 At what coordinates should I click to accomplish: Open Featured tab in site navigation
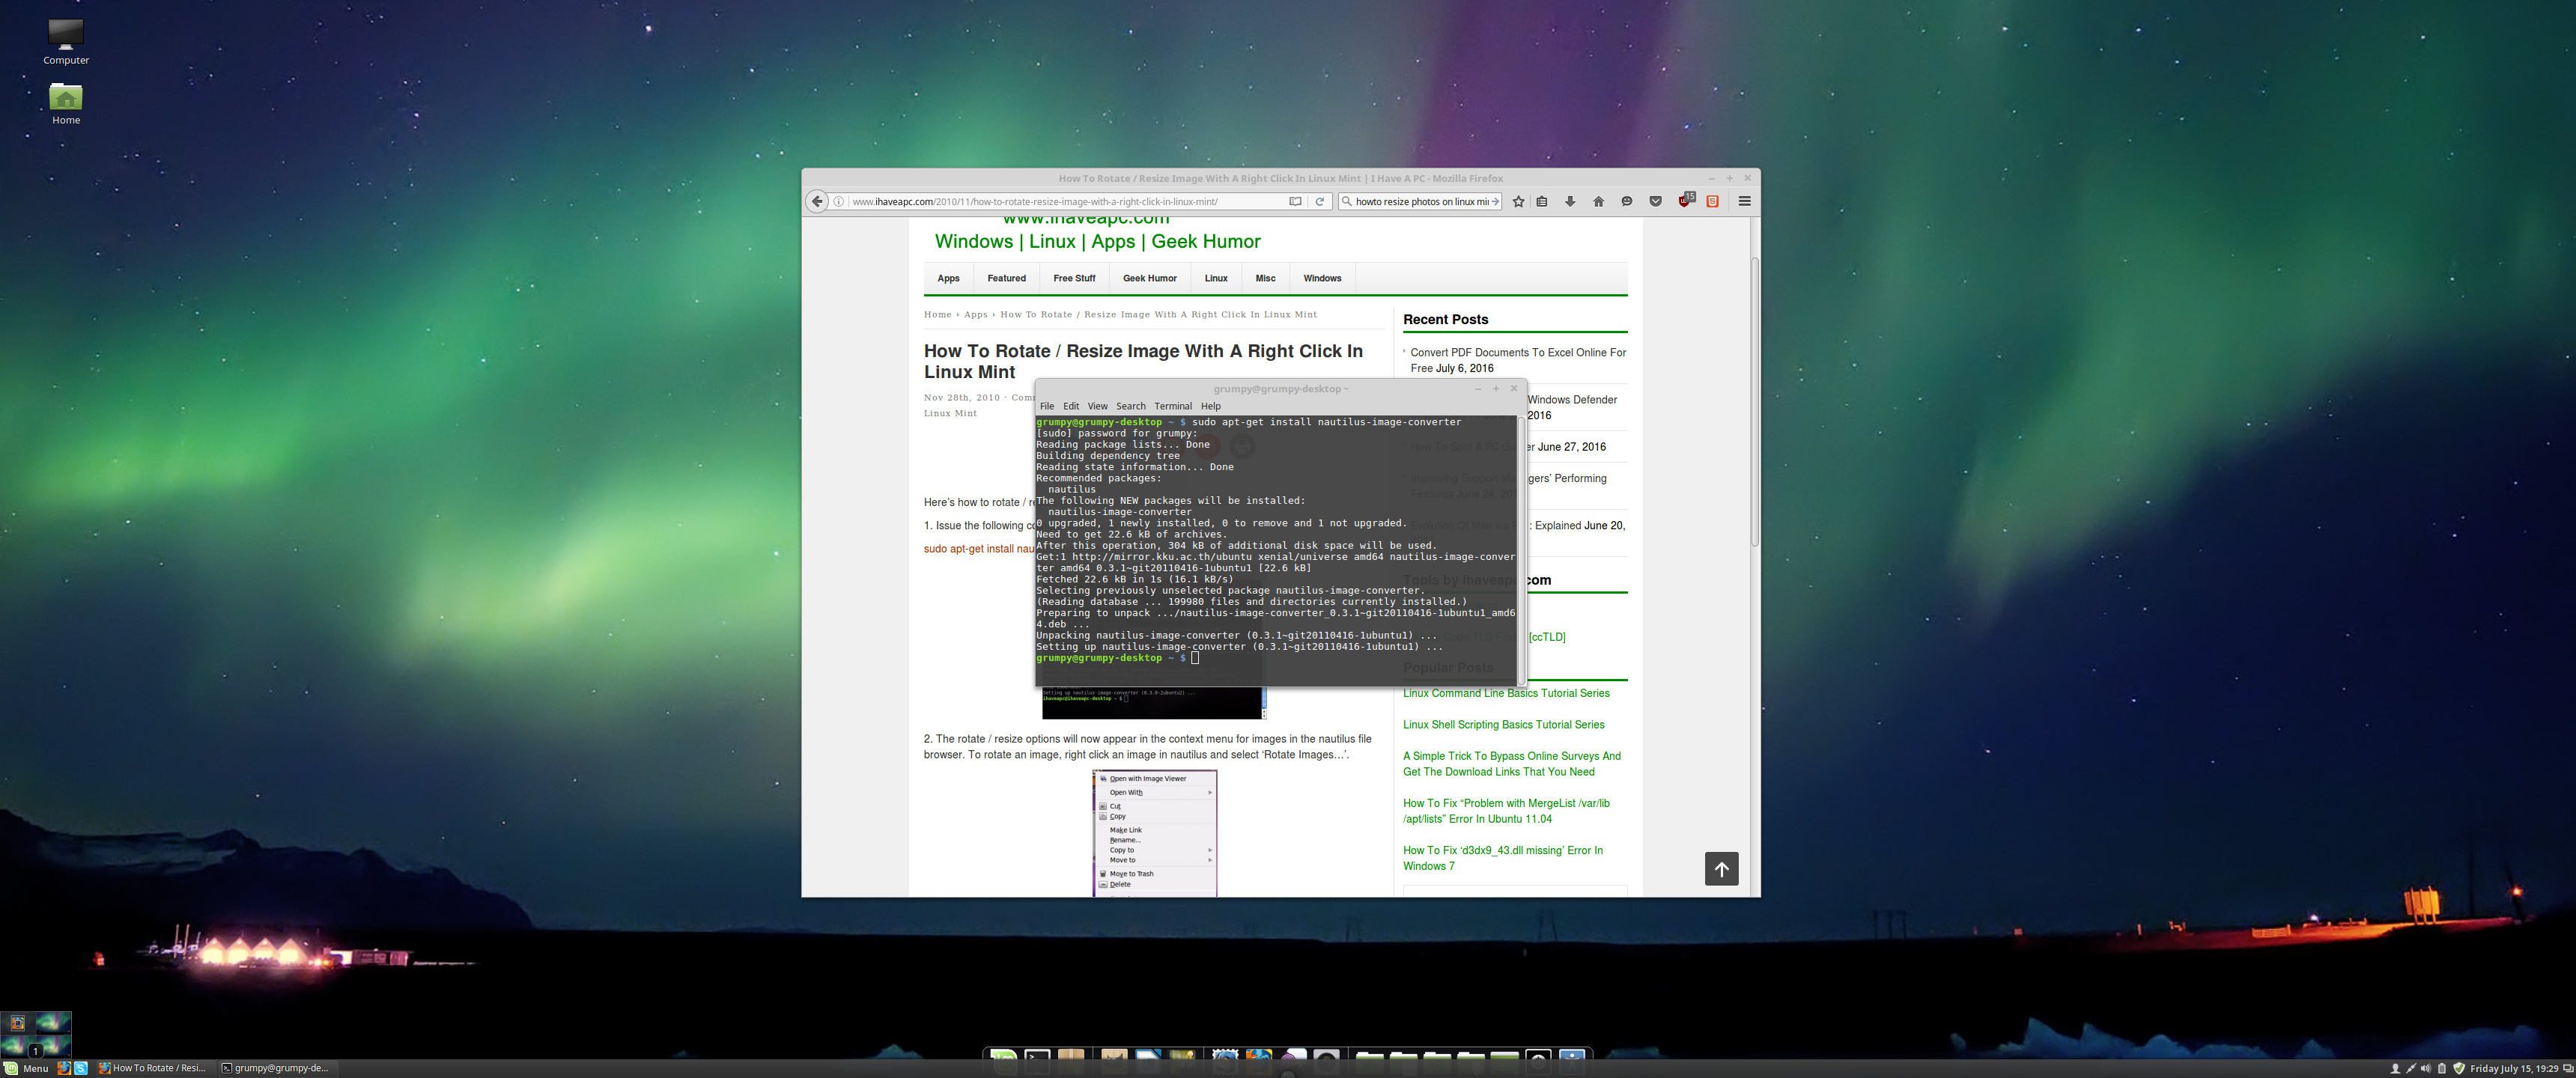pos(1006,278)
